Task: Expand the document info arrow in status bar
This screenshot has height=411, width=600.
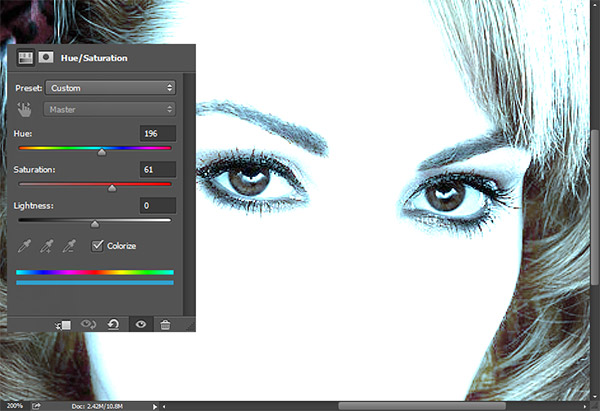Action: (x=154, y=406)
